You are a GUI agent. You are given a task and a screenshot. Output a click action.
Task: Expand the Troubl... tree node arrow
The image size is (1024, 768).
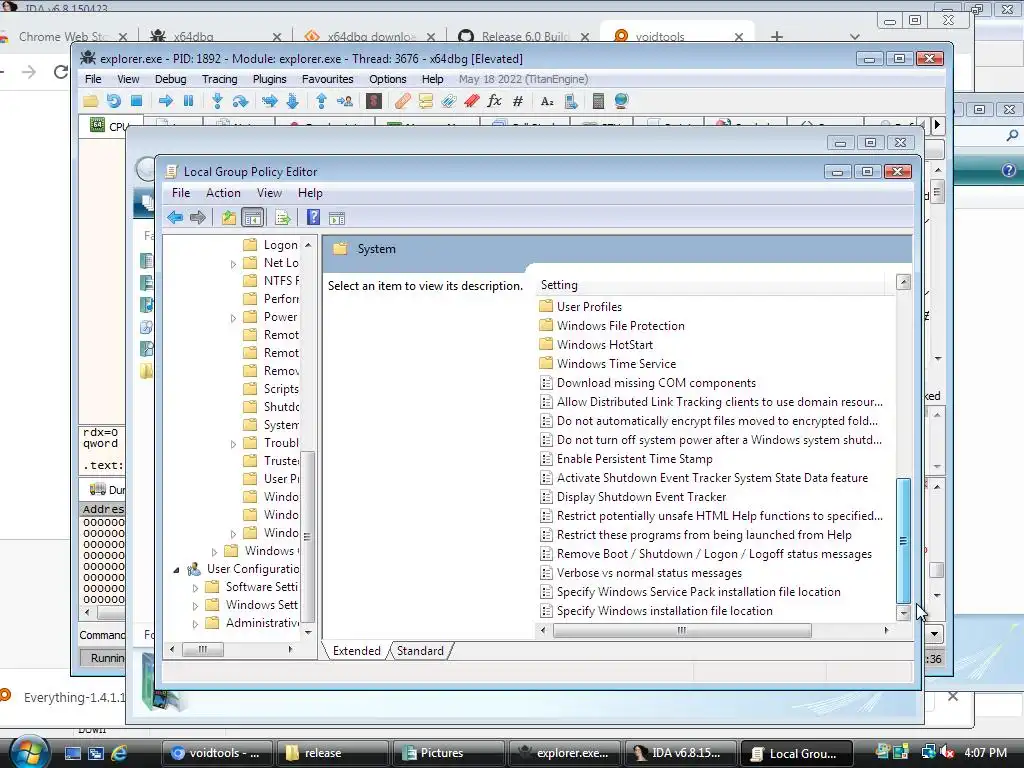pyautogui.click(x=234, y=444)
